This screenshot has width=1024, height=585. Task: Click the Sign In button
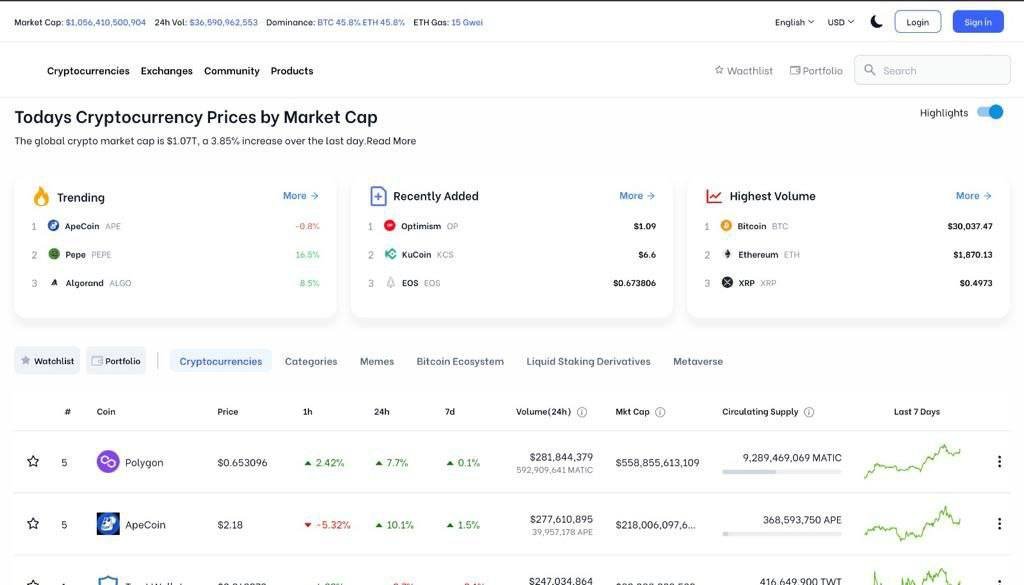[978, 22]
